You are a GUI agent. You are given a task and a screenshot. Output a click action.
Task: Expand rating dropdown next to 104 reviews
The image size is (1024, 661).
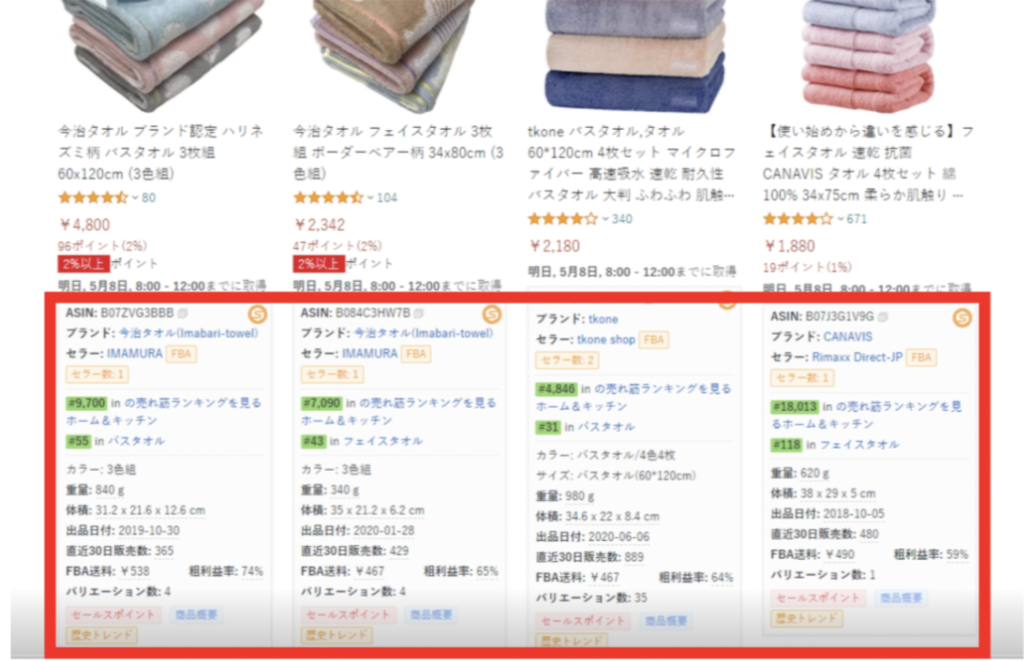370,198
